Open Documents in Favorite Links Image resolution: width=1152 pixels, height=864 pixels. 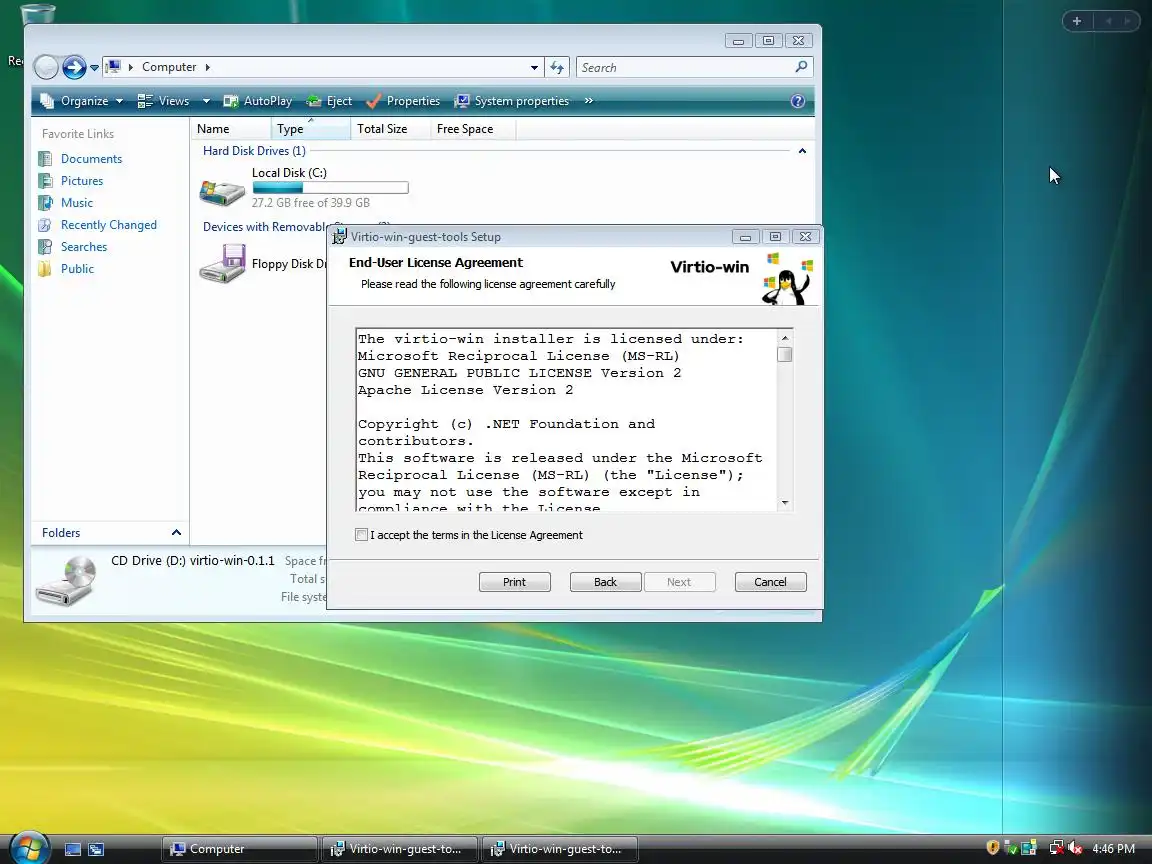[x=91, y=159]
